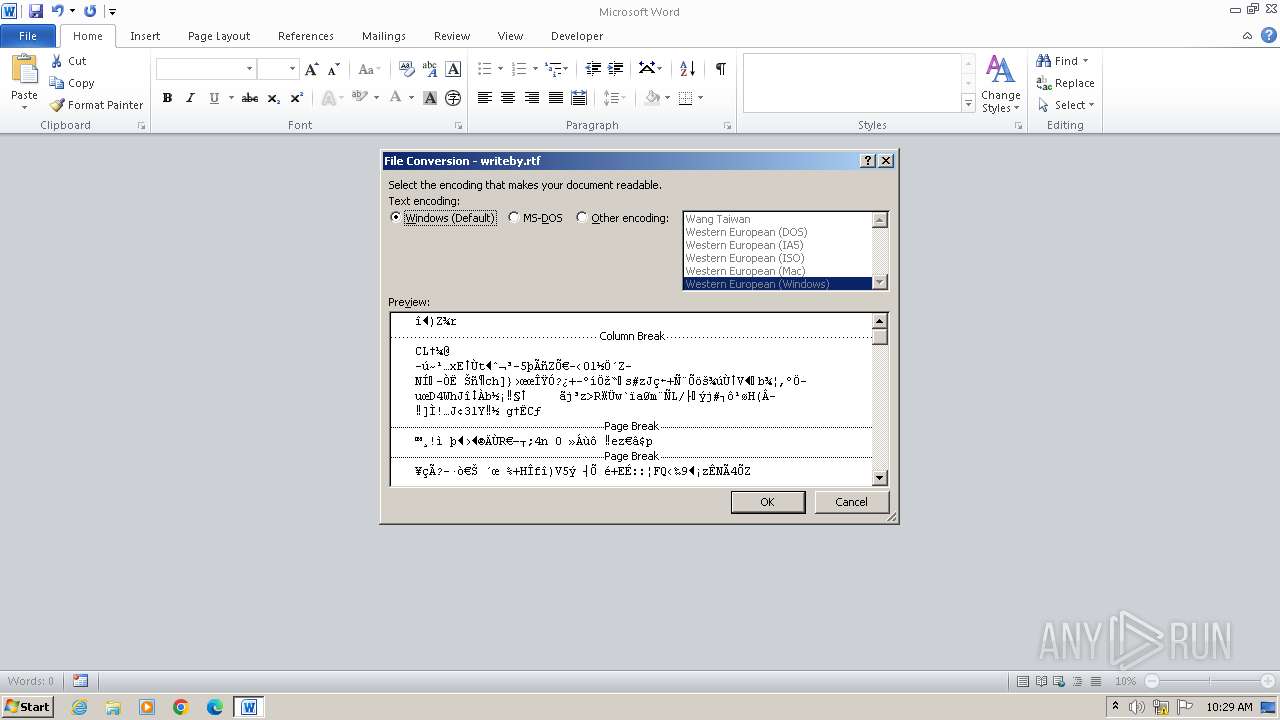The image size is (1280, 720).
Task: Click the Cut scissors icon
Action: [57, 61]
